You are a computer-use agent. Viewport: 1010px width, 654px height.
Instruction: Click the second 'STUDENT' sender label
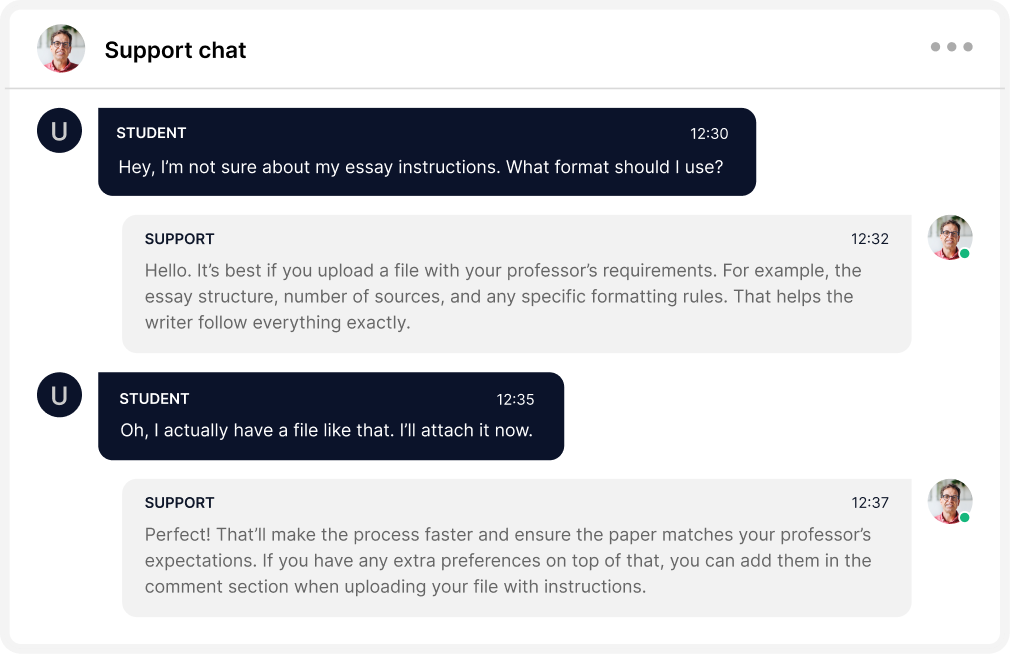(154, 399)
